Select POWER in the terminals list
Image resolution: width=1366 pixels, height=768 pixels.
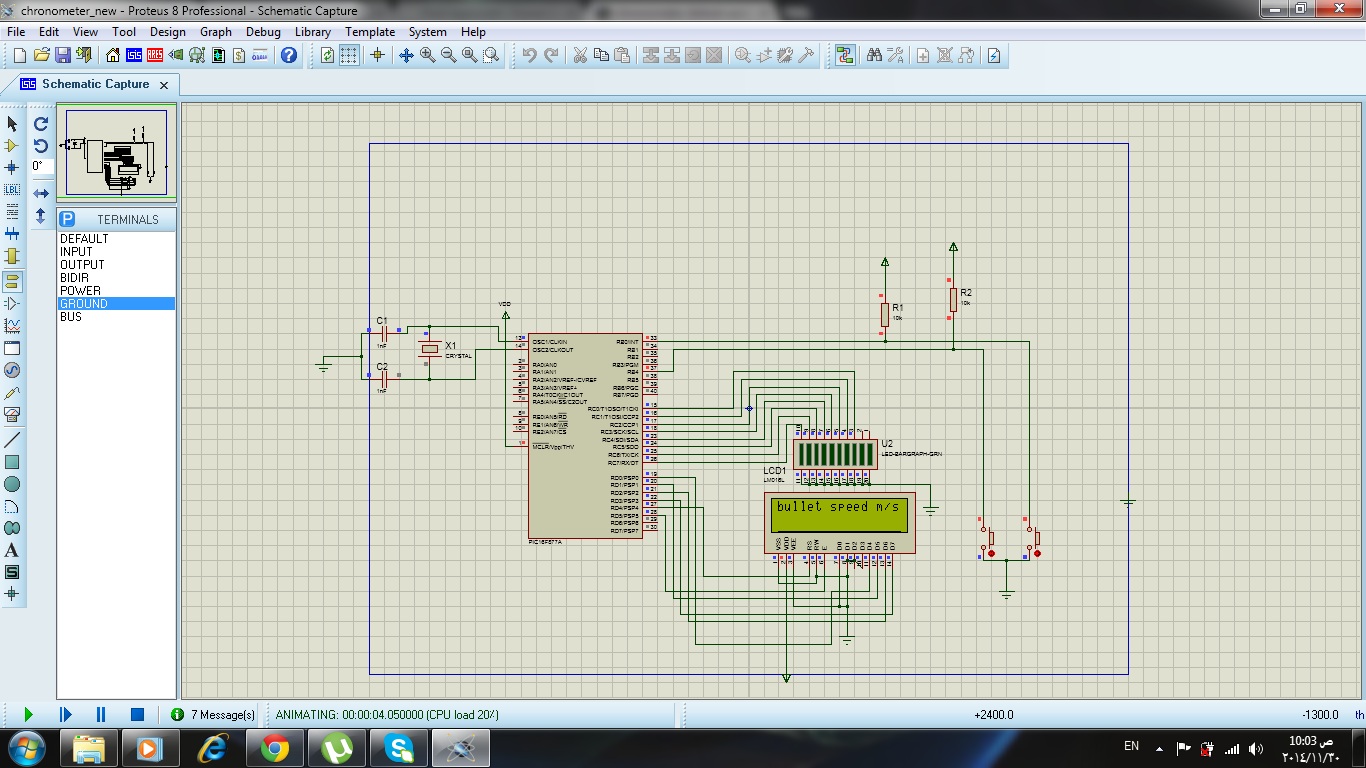[80, 291]
